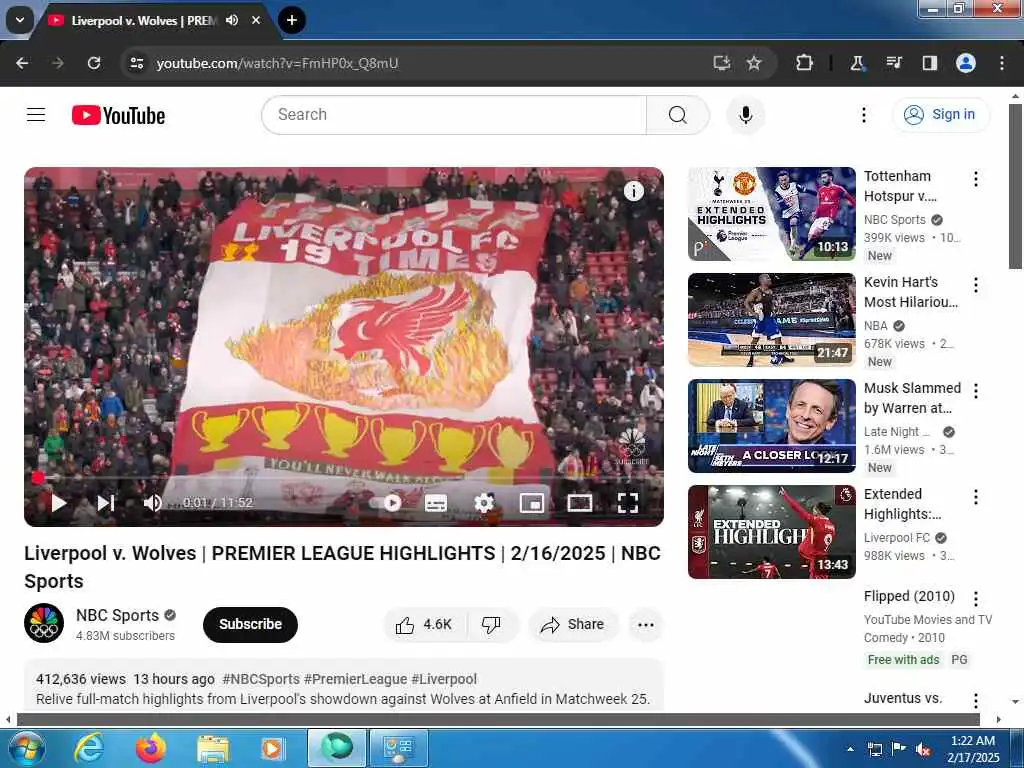1024x768 pixels.
Task: Launch Firefox from taskbar
Action: pyautogui.click(x=151, y=748)
